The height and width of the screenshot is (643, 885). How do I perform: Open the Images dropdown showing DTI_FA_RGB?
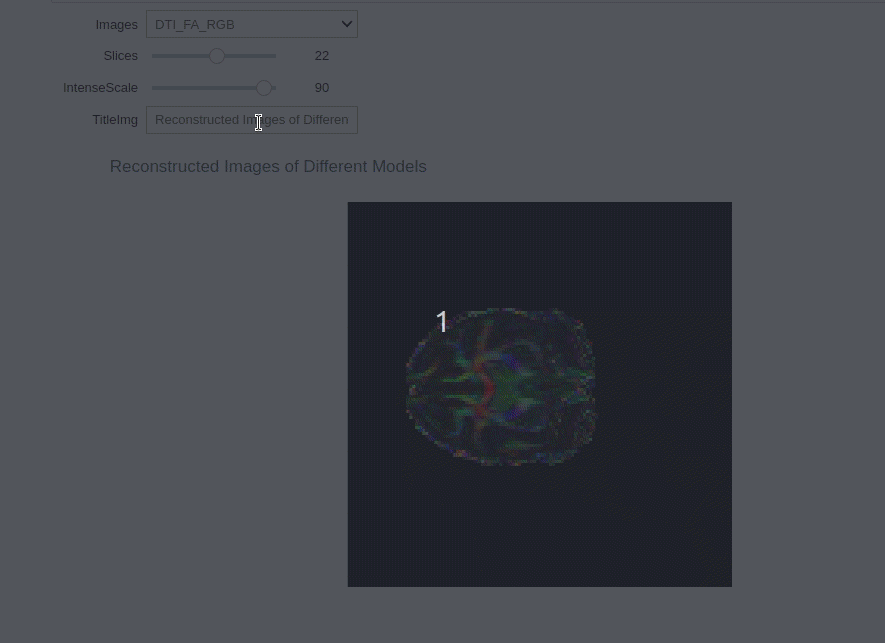point(240,24)
